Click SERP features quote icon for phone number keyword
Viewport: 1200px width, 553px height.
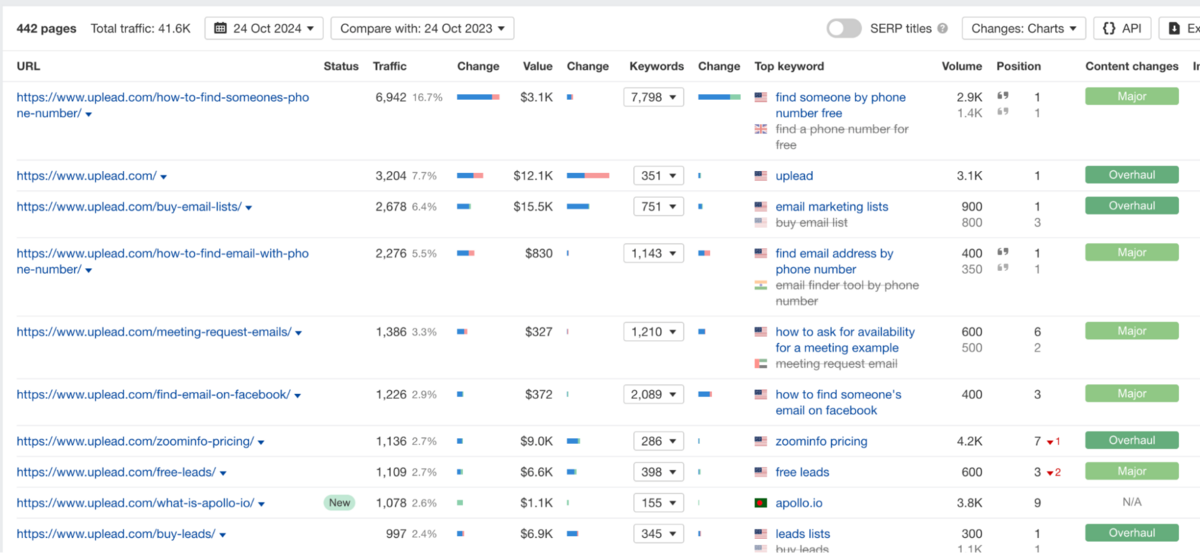(1002, 97)
